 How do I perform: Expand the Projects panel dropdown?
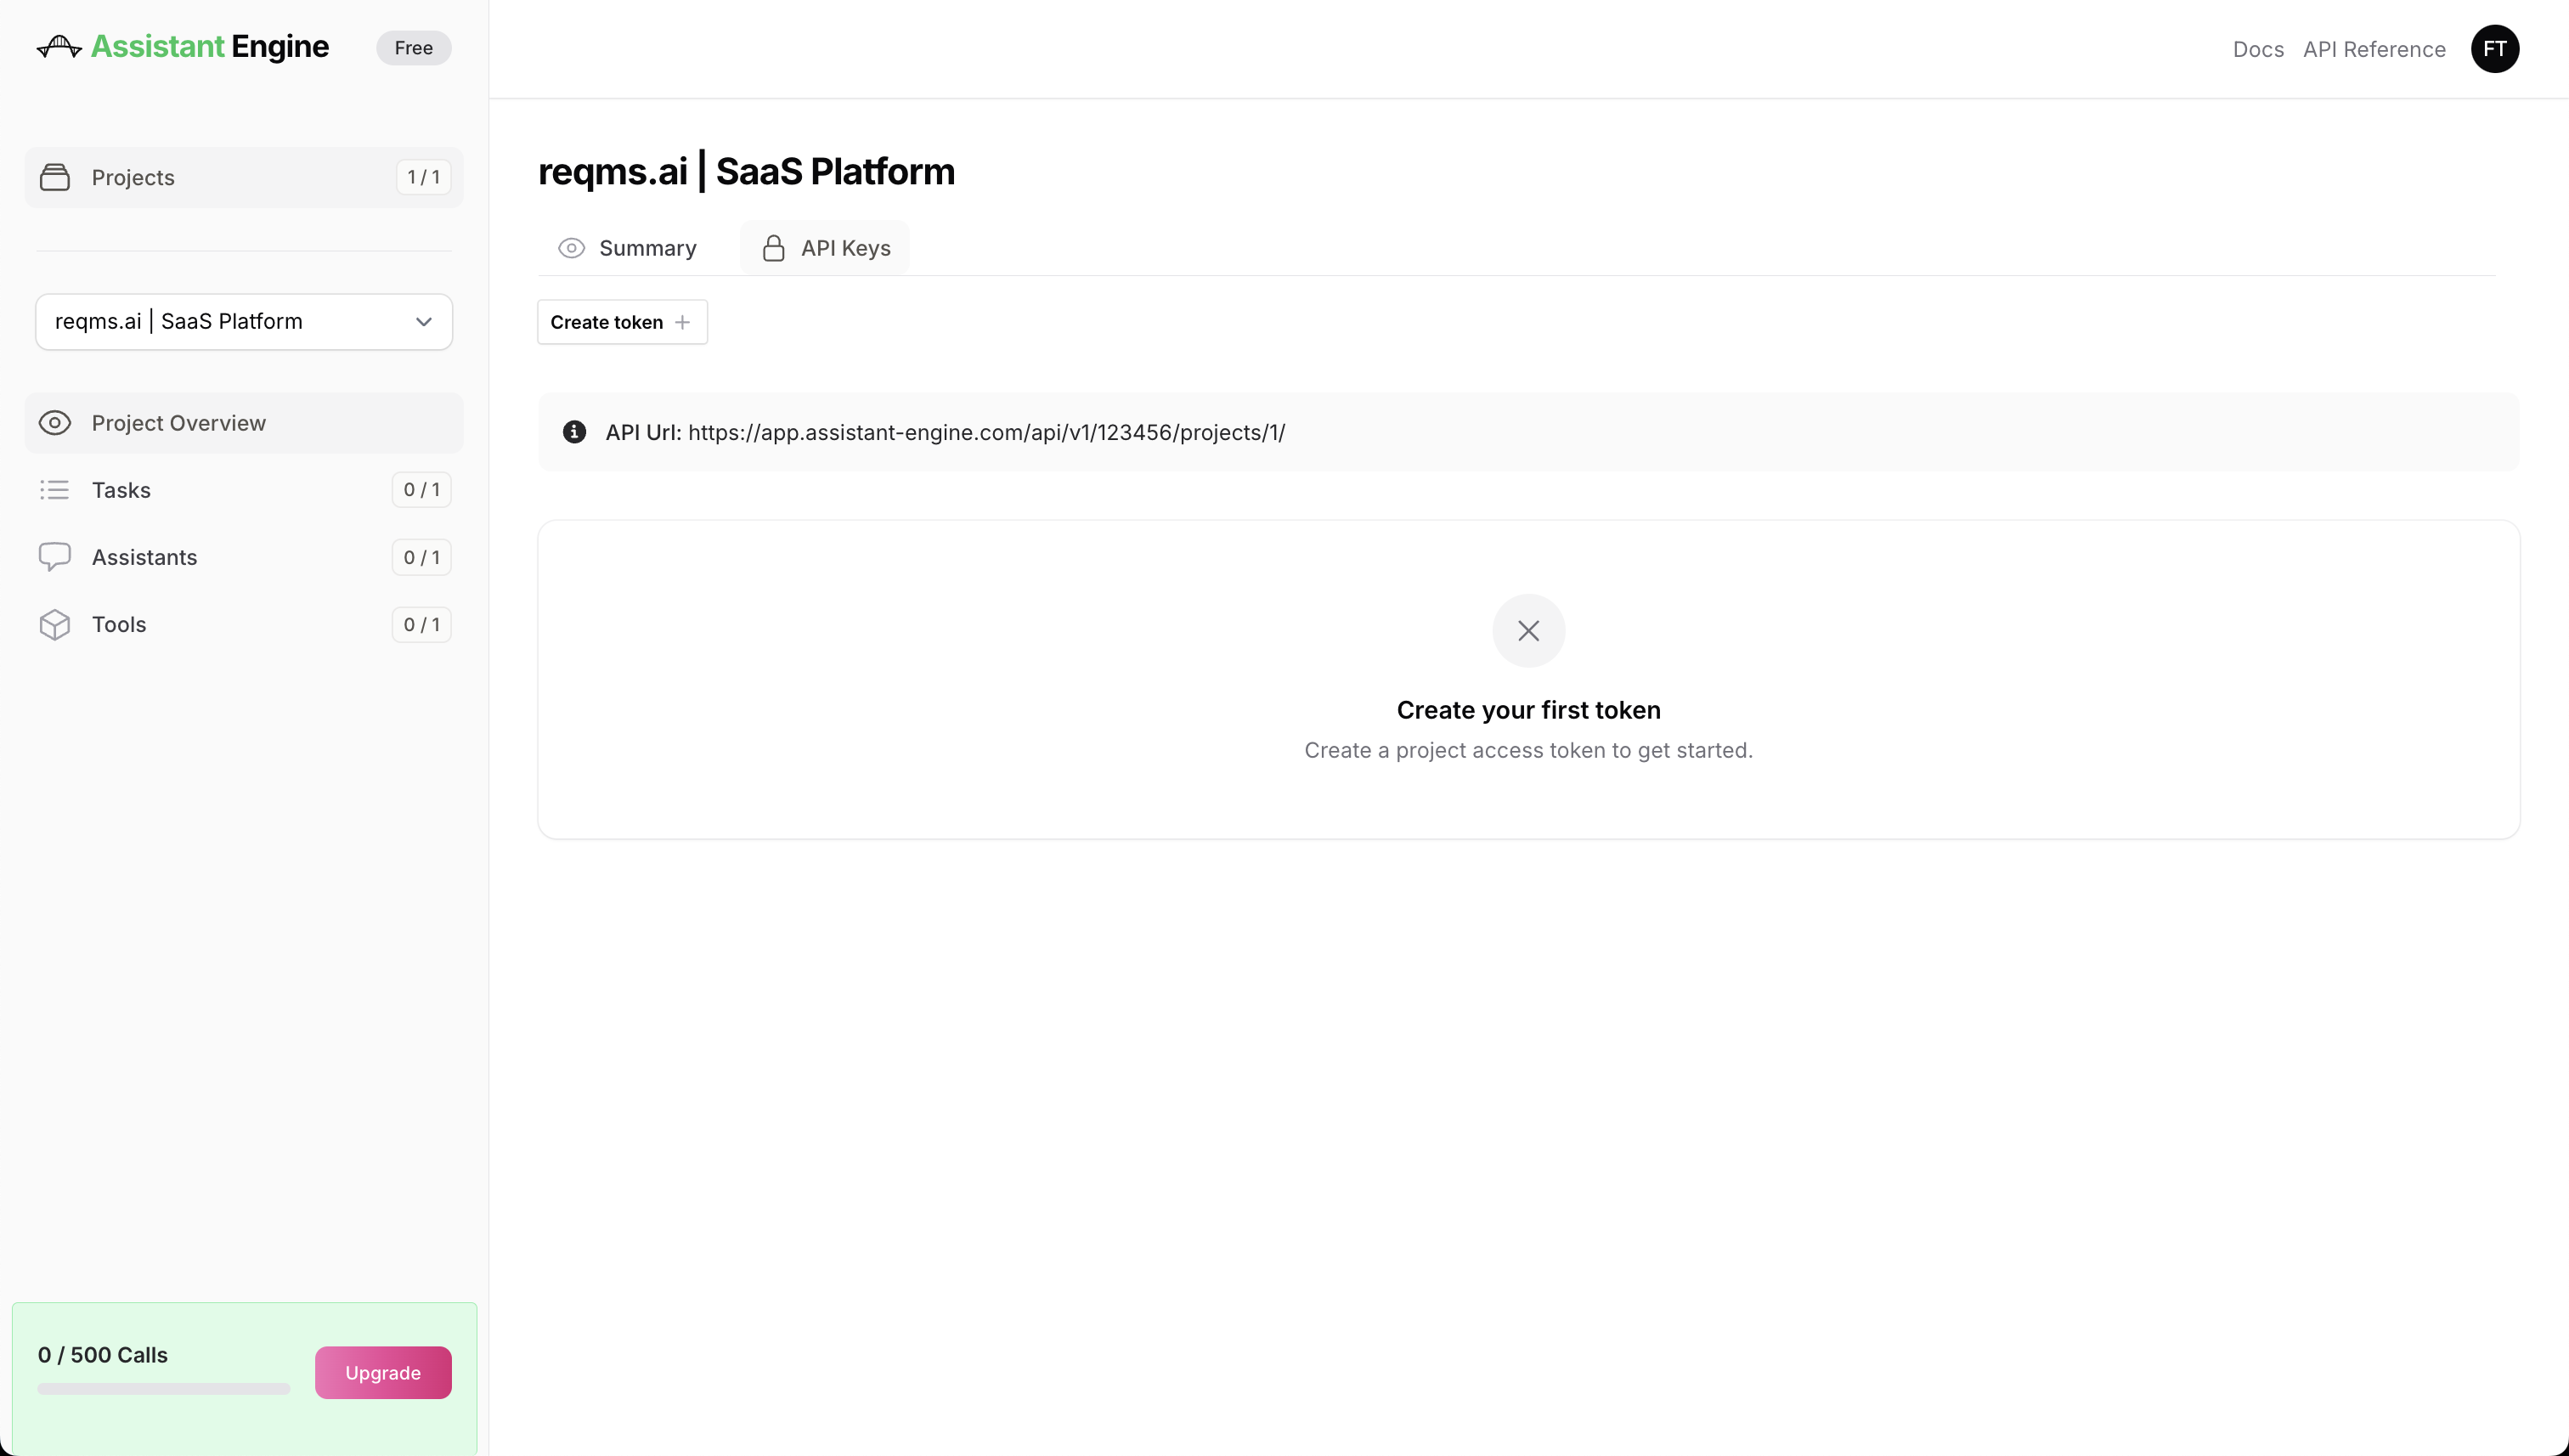[x=421, y=321]
